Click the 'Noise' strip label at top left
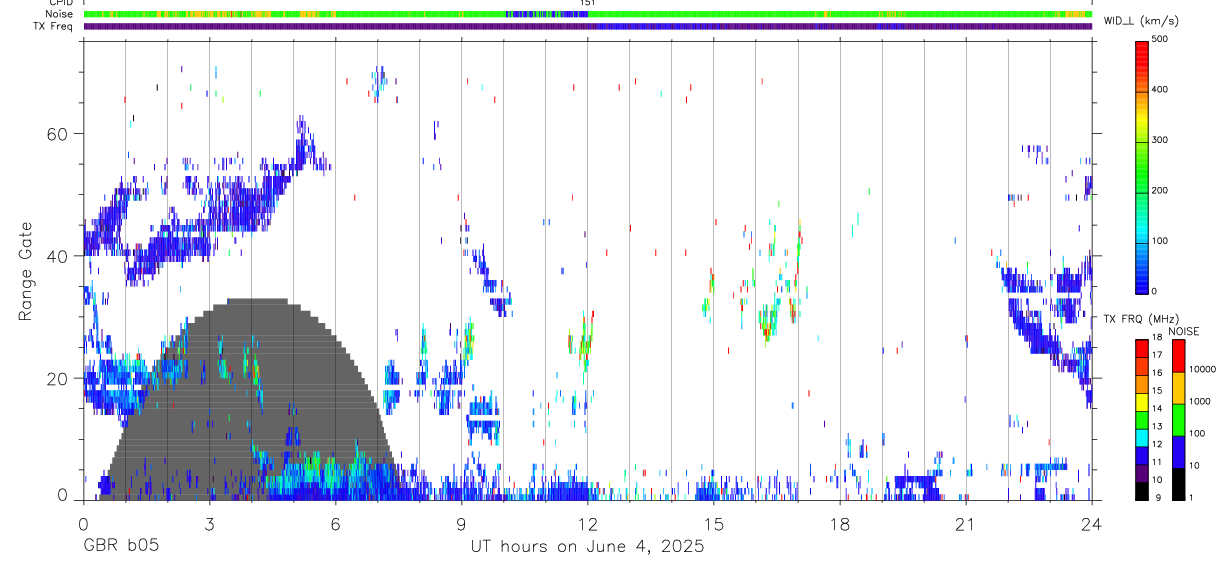 [61, 14]
